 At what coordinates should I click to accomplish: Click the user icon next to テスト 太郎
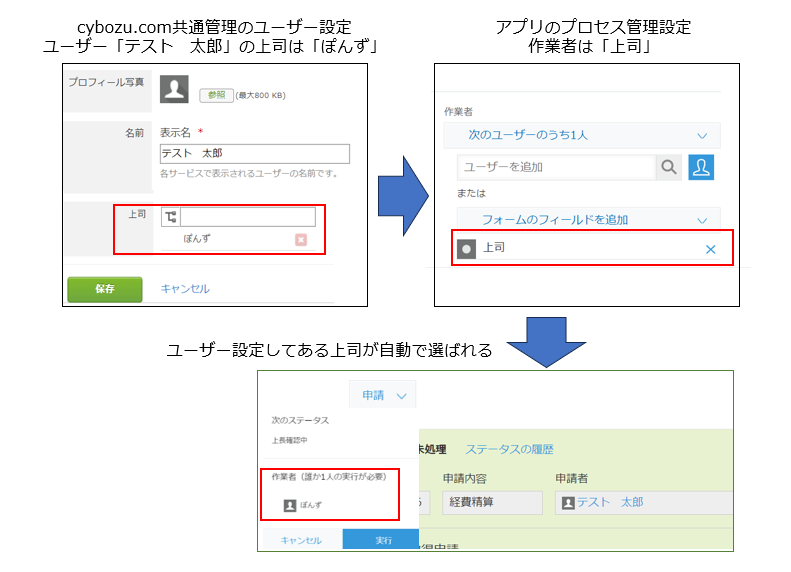click(x=568, y=503)
